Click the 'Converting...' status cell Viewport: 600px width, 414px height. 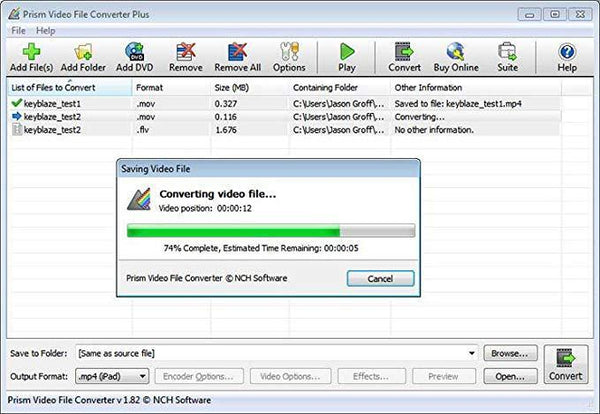[x=419, y=117]
